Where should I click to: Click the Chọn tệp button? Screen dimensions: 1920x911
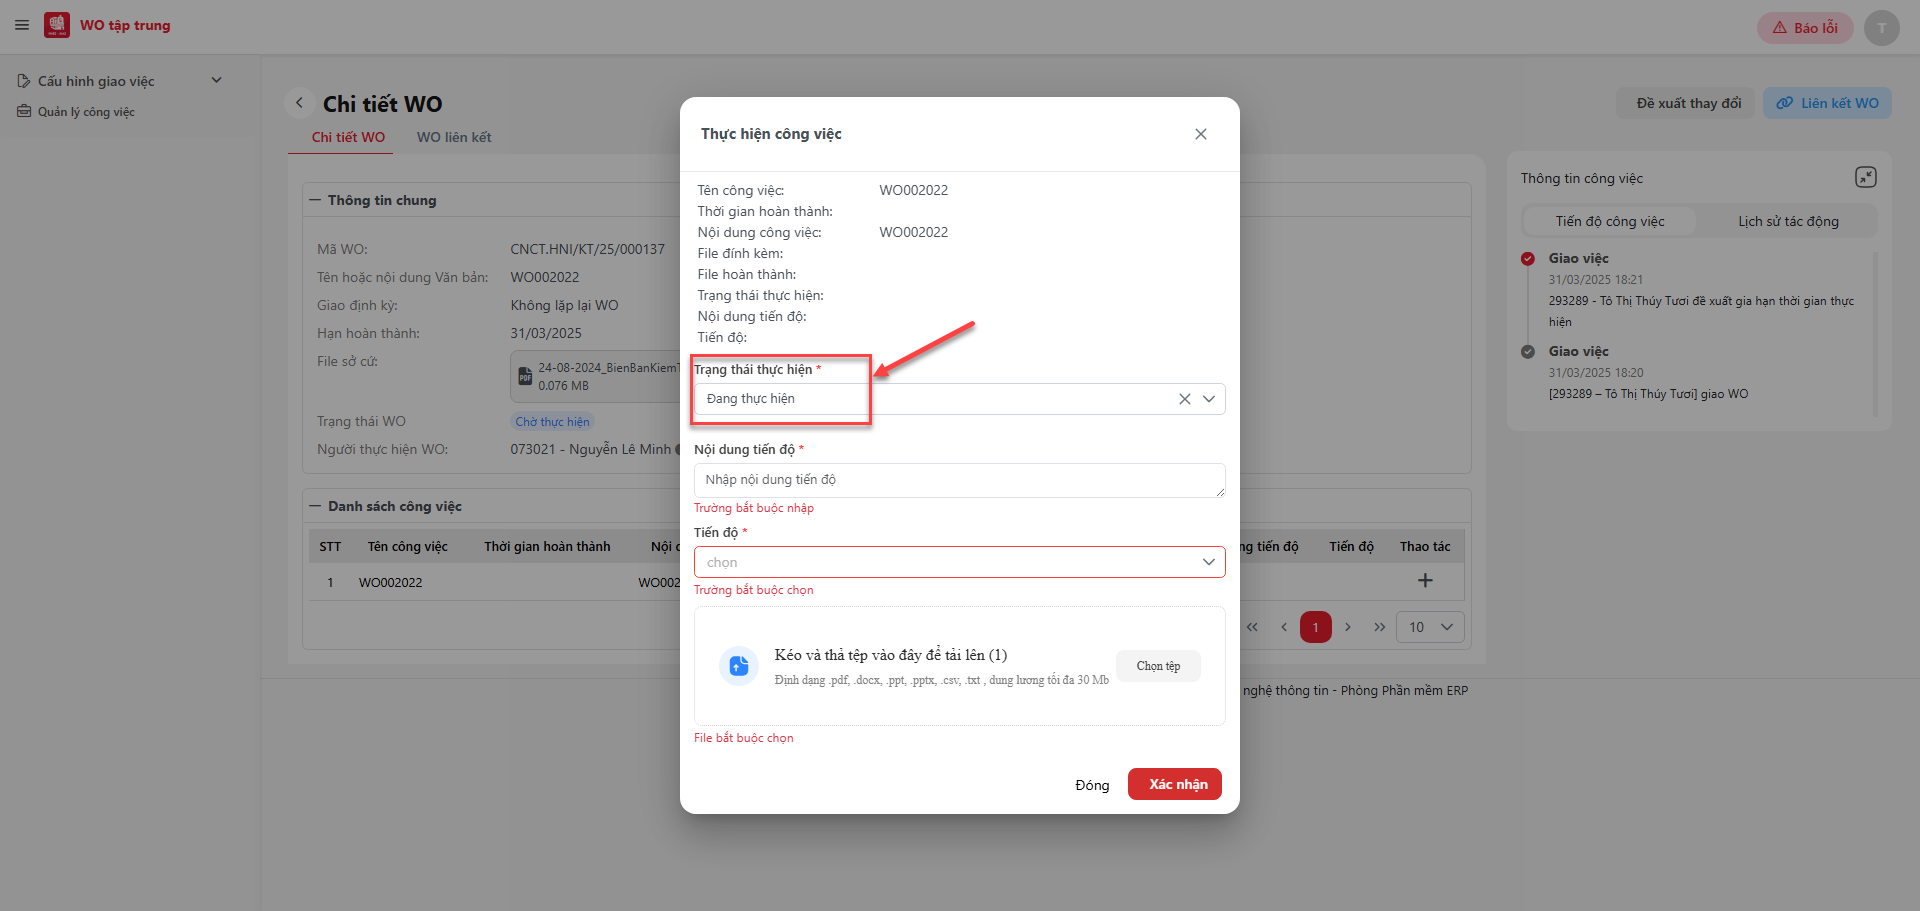1158,666
